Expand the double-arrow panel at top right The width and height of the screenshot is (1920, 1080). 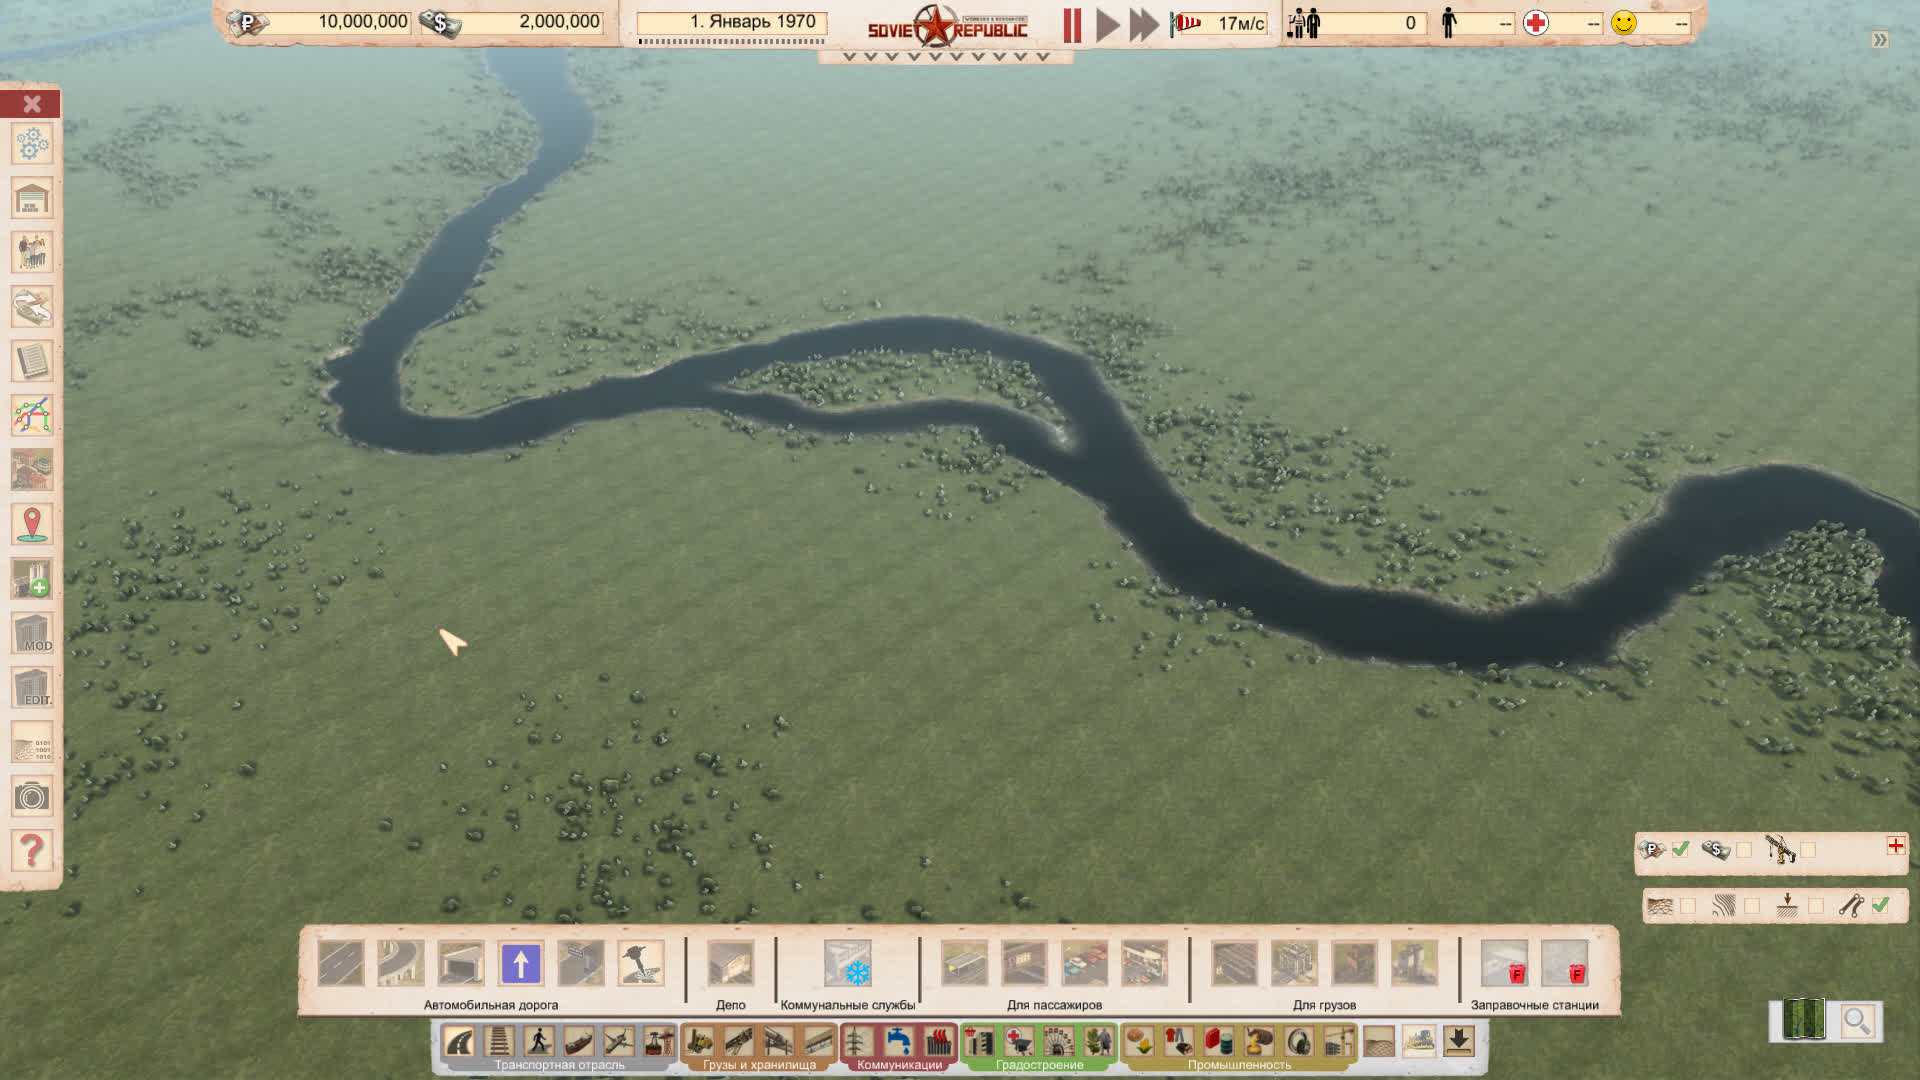click(1880, 40)
